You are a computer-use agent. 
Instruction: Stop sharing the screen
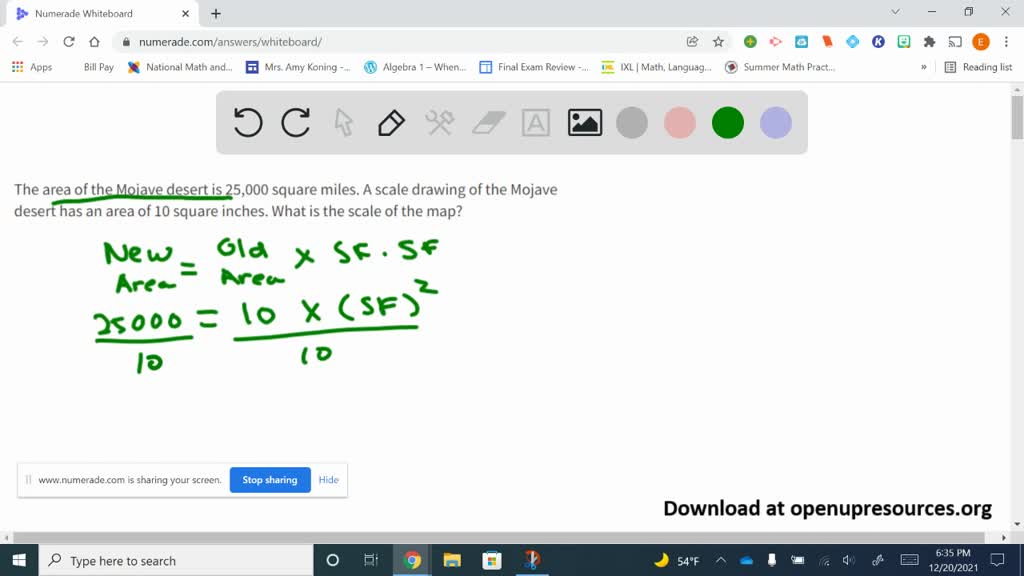pyautogui.click(x=270, y=480)
